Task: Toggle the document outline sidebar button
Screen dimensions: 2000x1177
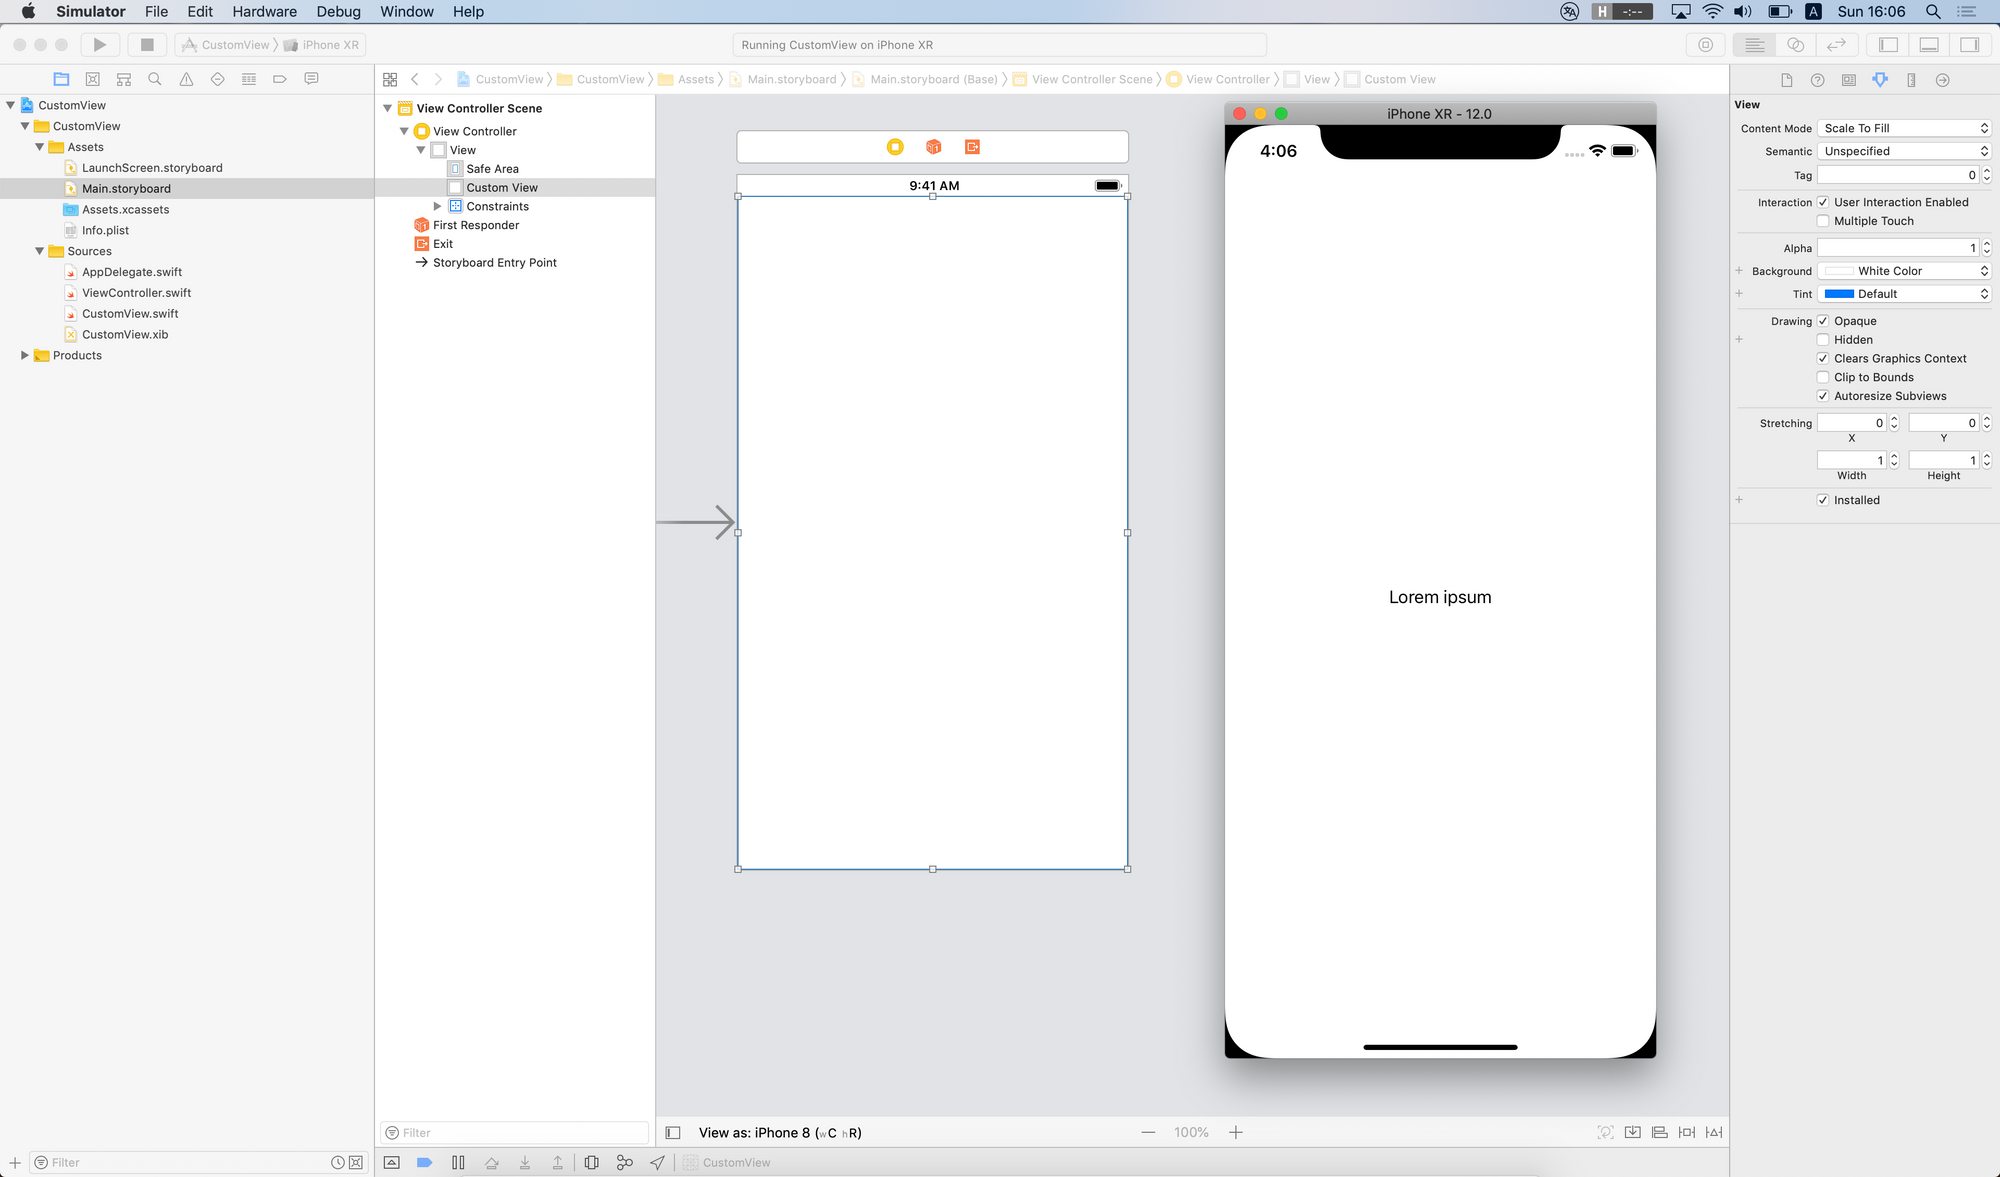Action: 673,1133
